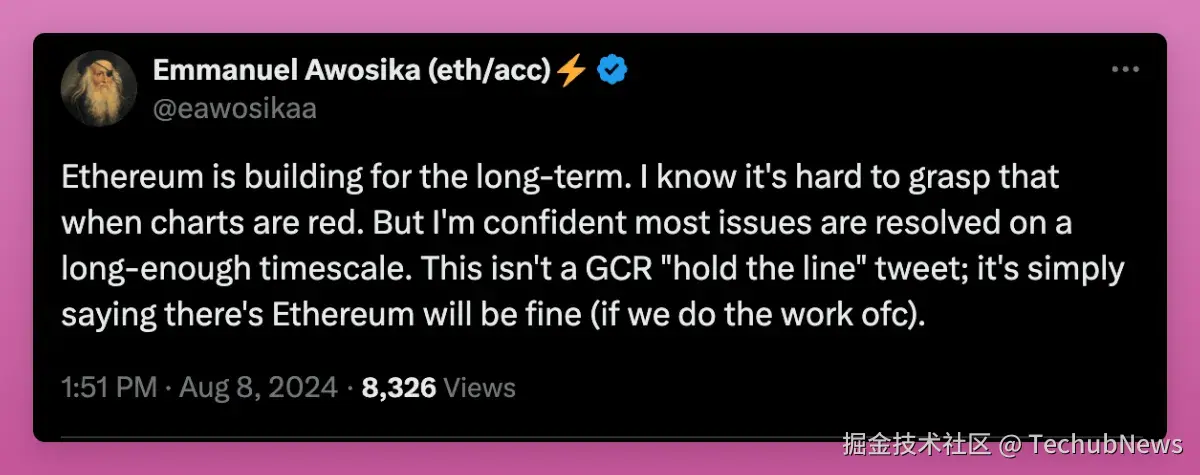Click the Views label

pos(478,387)
